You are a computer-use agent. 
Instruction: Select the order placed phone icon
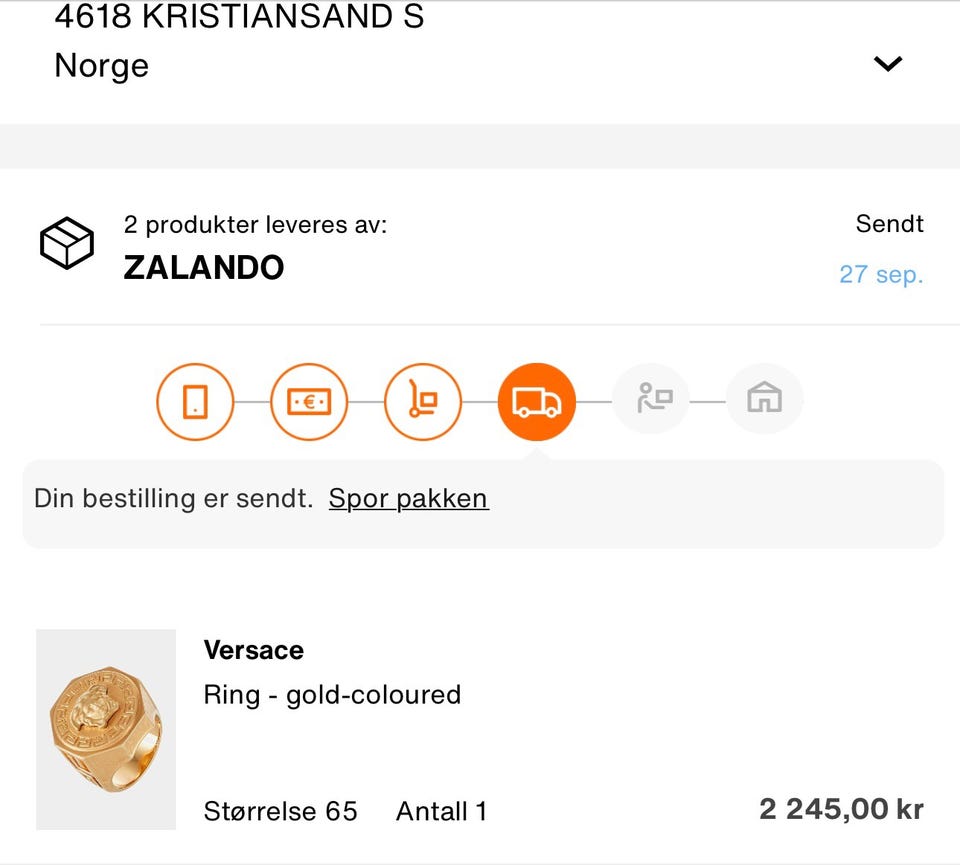195,400
